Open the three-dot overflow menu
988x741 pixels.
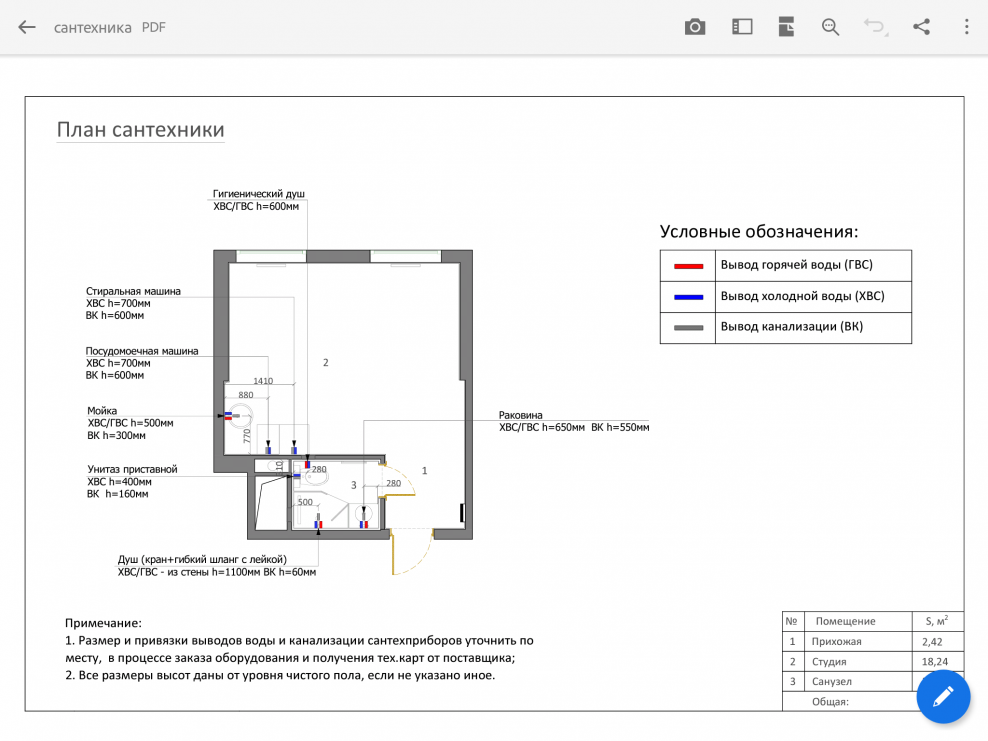(x=966, y=27)
